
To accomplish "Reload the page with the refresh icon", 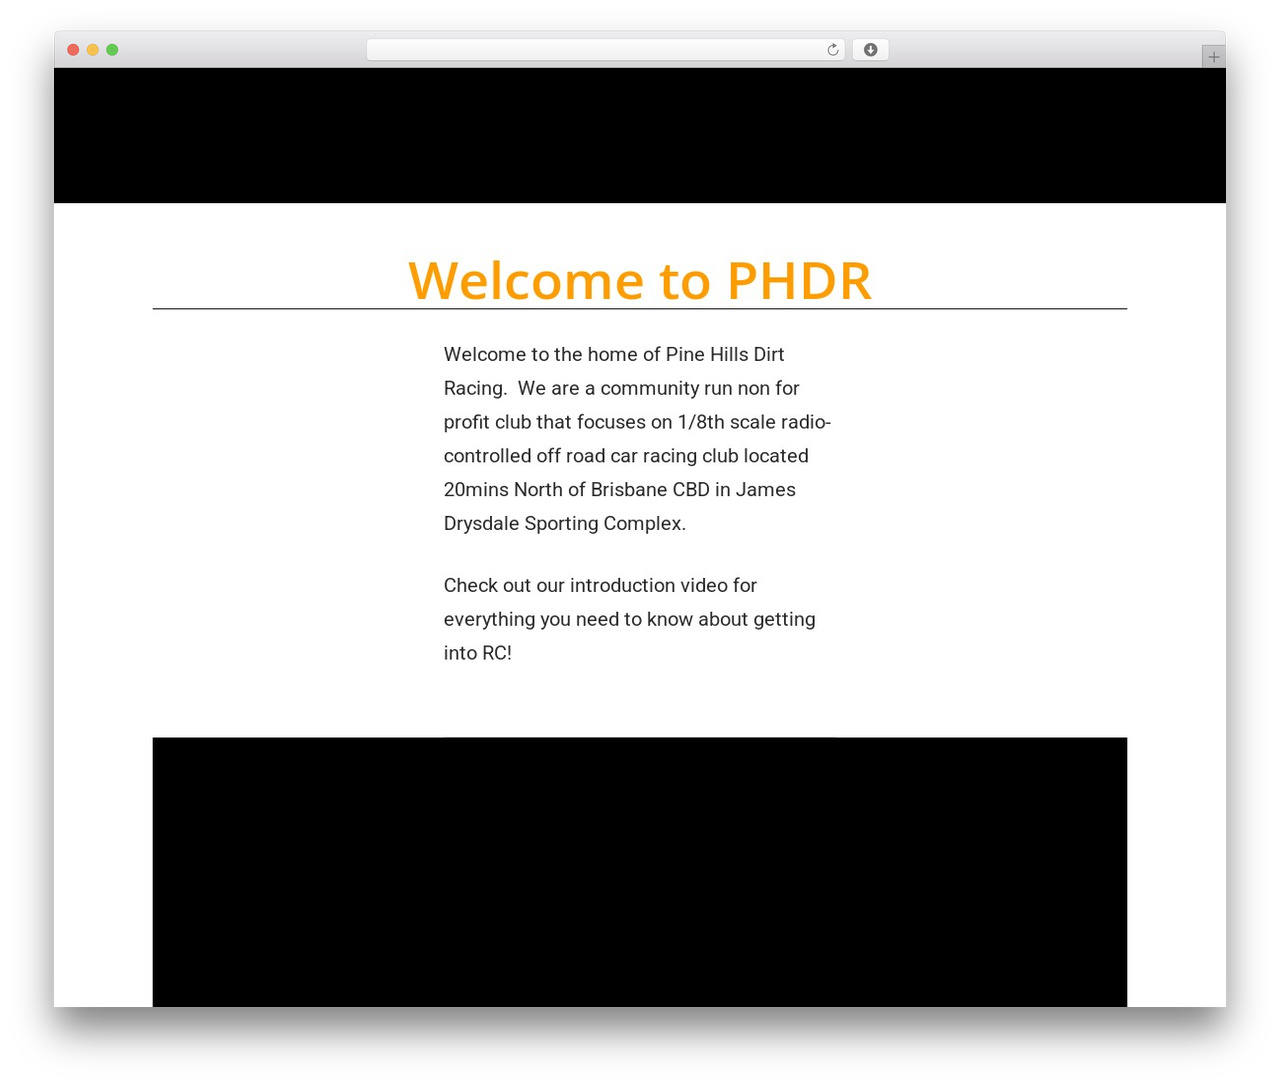I will pyautogui.click(x=832, y=50).
